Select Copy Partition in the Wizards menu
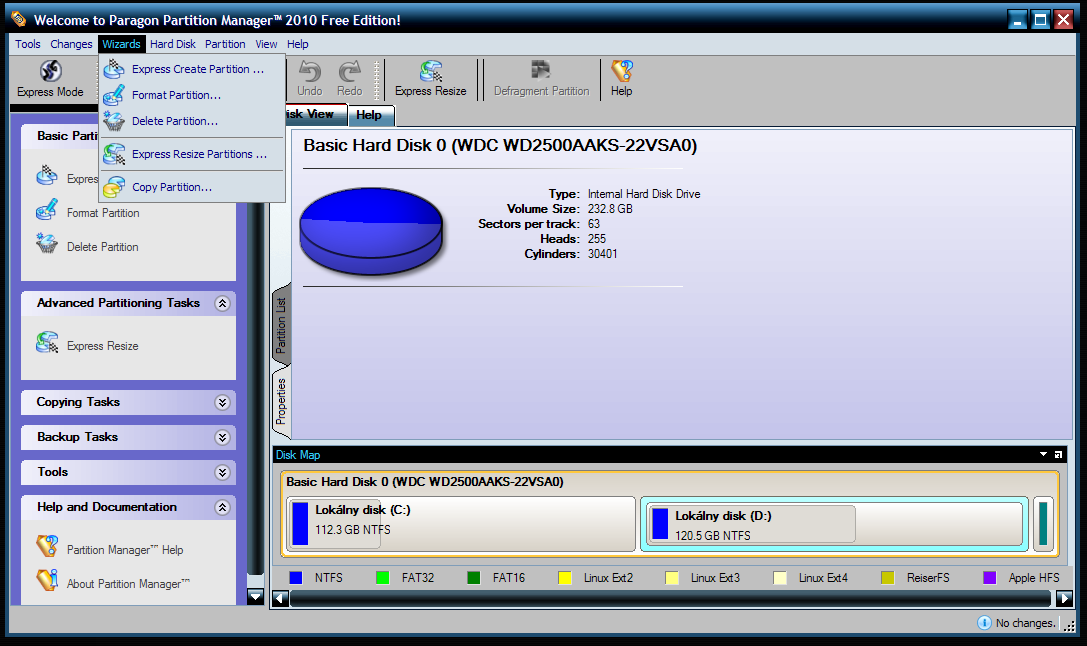The width and height of the screenshot is (1087, 646). click(171, 187)
